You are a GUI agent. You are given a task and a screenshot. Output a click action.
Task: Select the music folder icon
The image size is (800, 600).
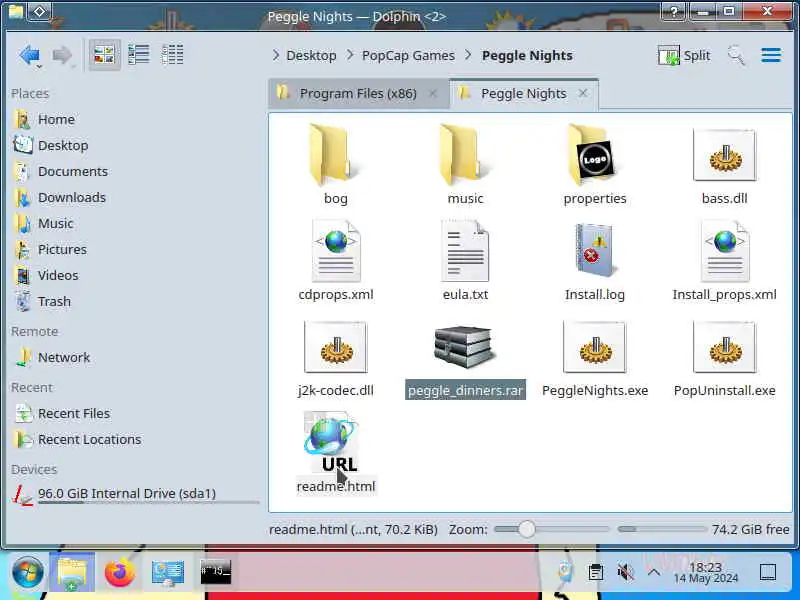465,156
